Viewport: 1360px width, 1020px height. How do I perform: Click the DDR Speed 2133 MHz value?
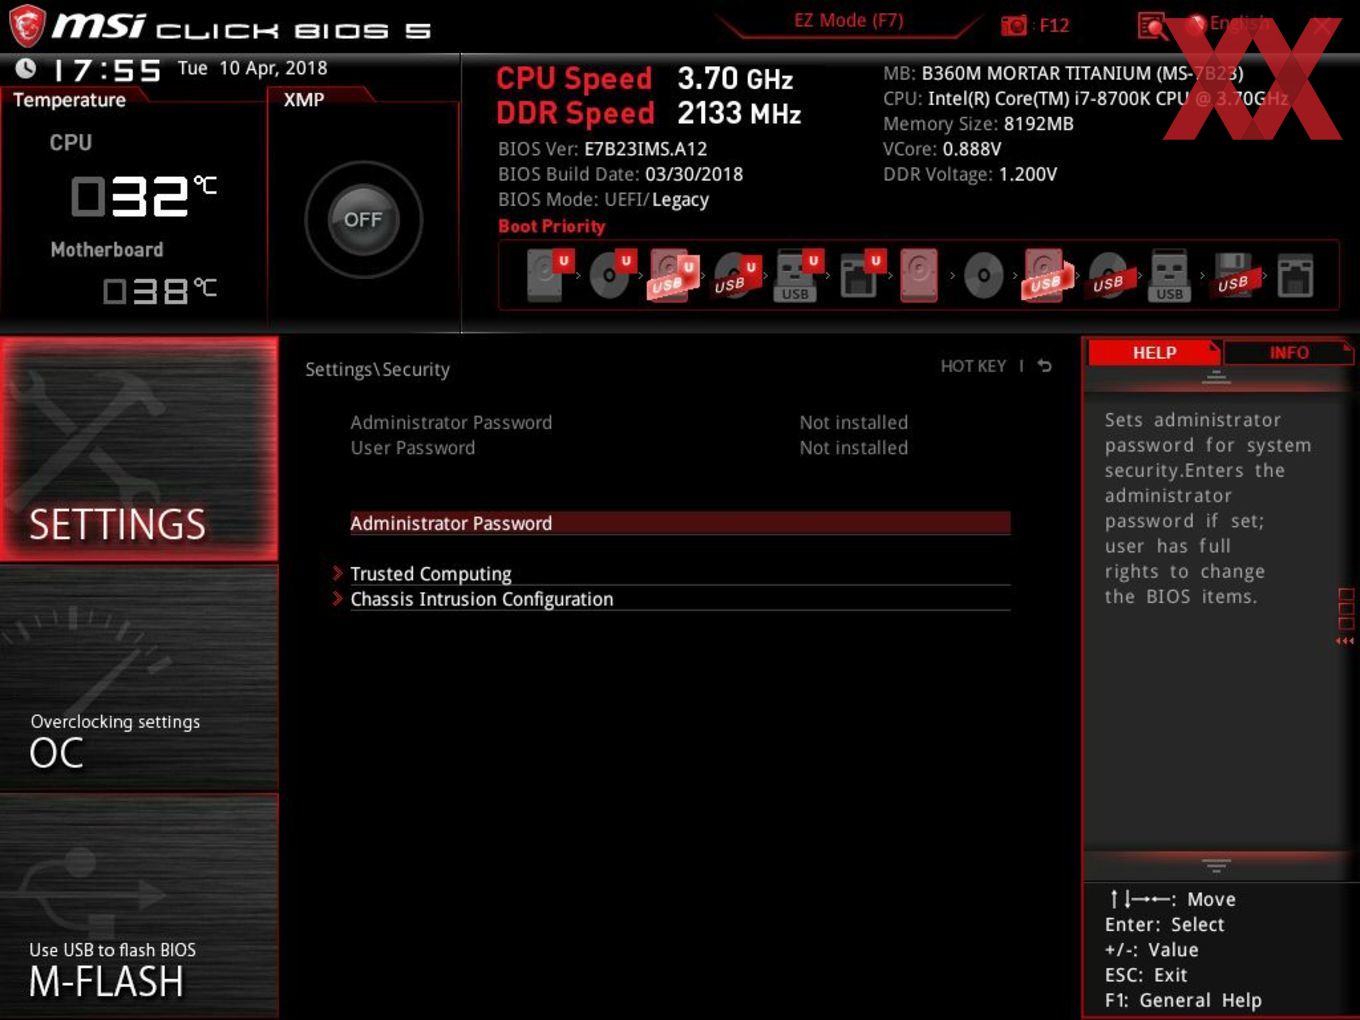(x=739, y=113)
